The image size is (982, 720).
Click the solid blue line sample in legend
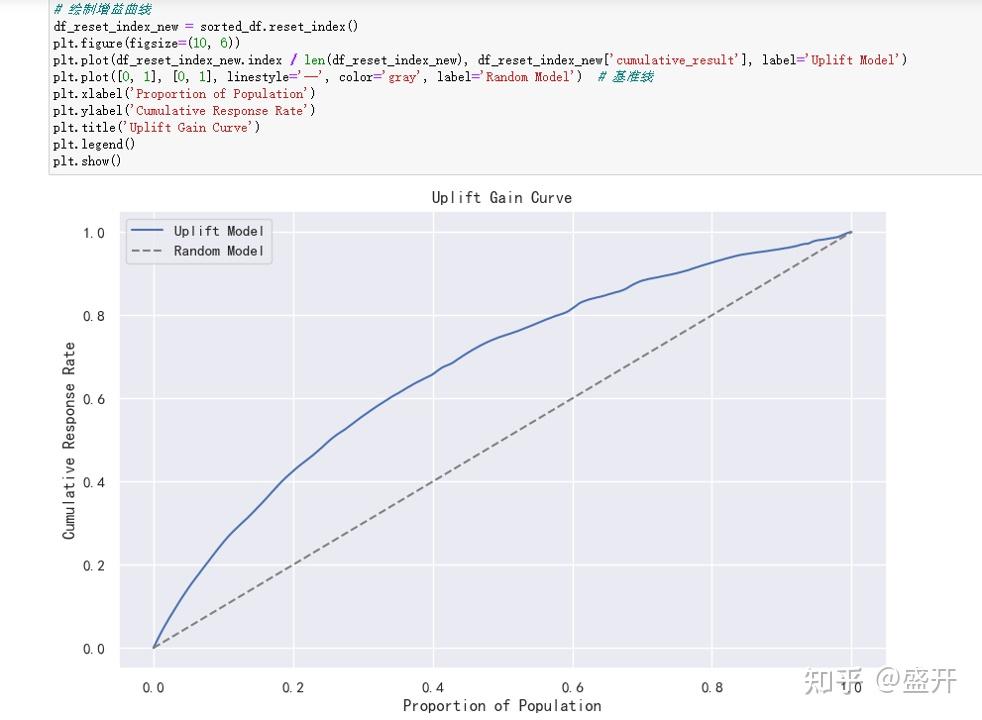click(x=147, y=230)
